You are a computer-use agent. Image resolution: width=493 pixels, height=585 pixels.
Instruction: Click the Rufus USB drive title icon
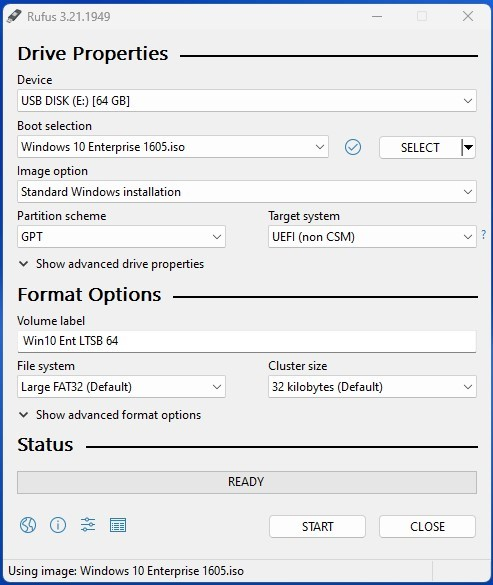pyautogui.click(x=14, y=16)
